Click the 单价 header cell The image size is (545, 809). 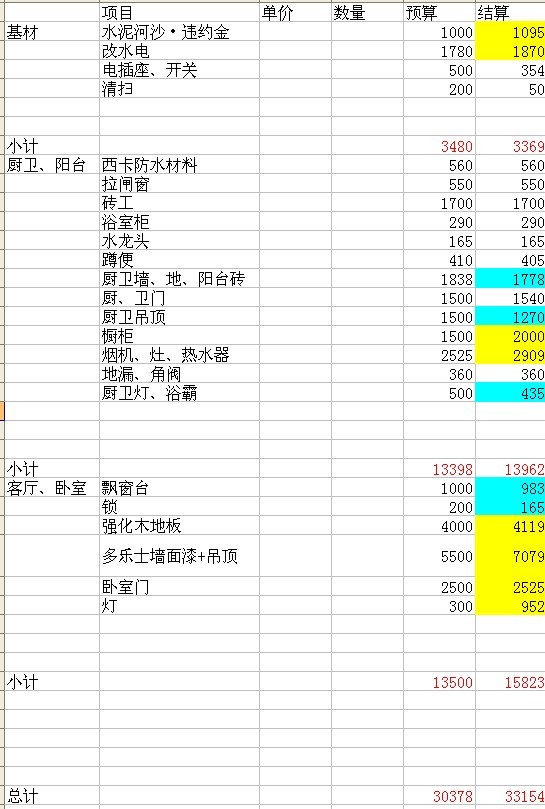point(295,12)
